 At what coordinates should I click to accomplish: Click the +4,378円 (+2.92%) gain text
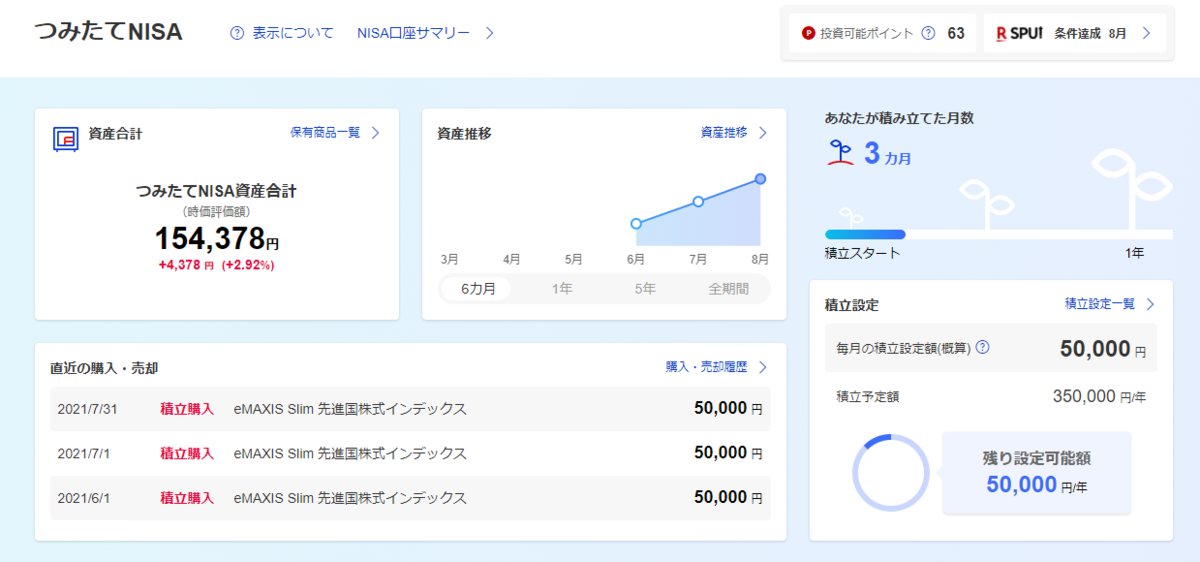pos(216,265)
